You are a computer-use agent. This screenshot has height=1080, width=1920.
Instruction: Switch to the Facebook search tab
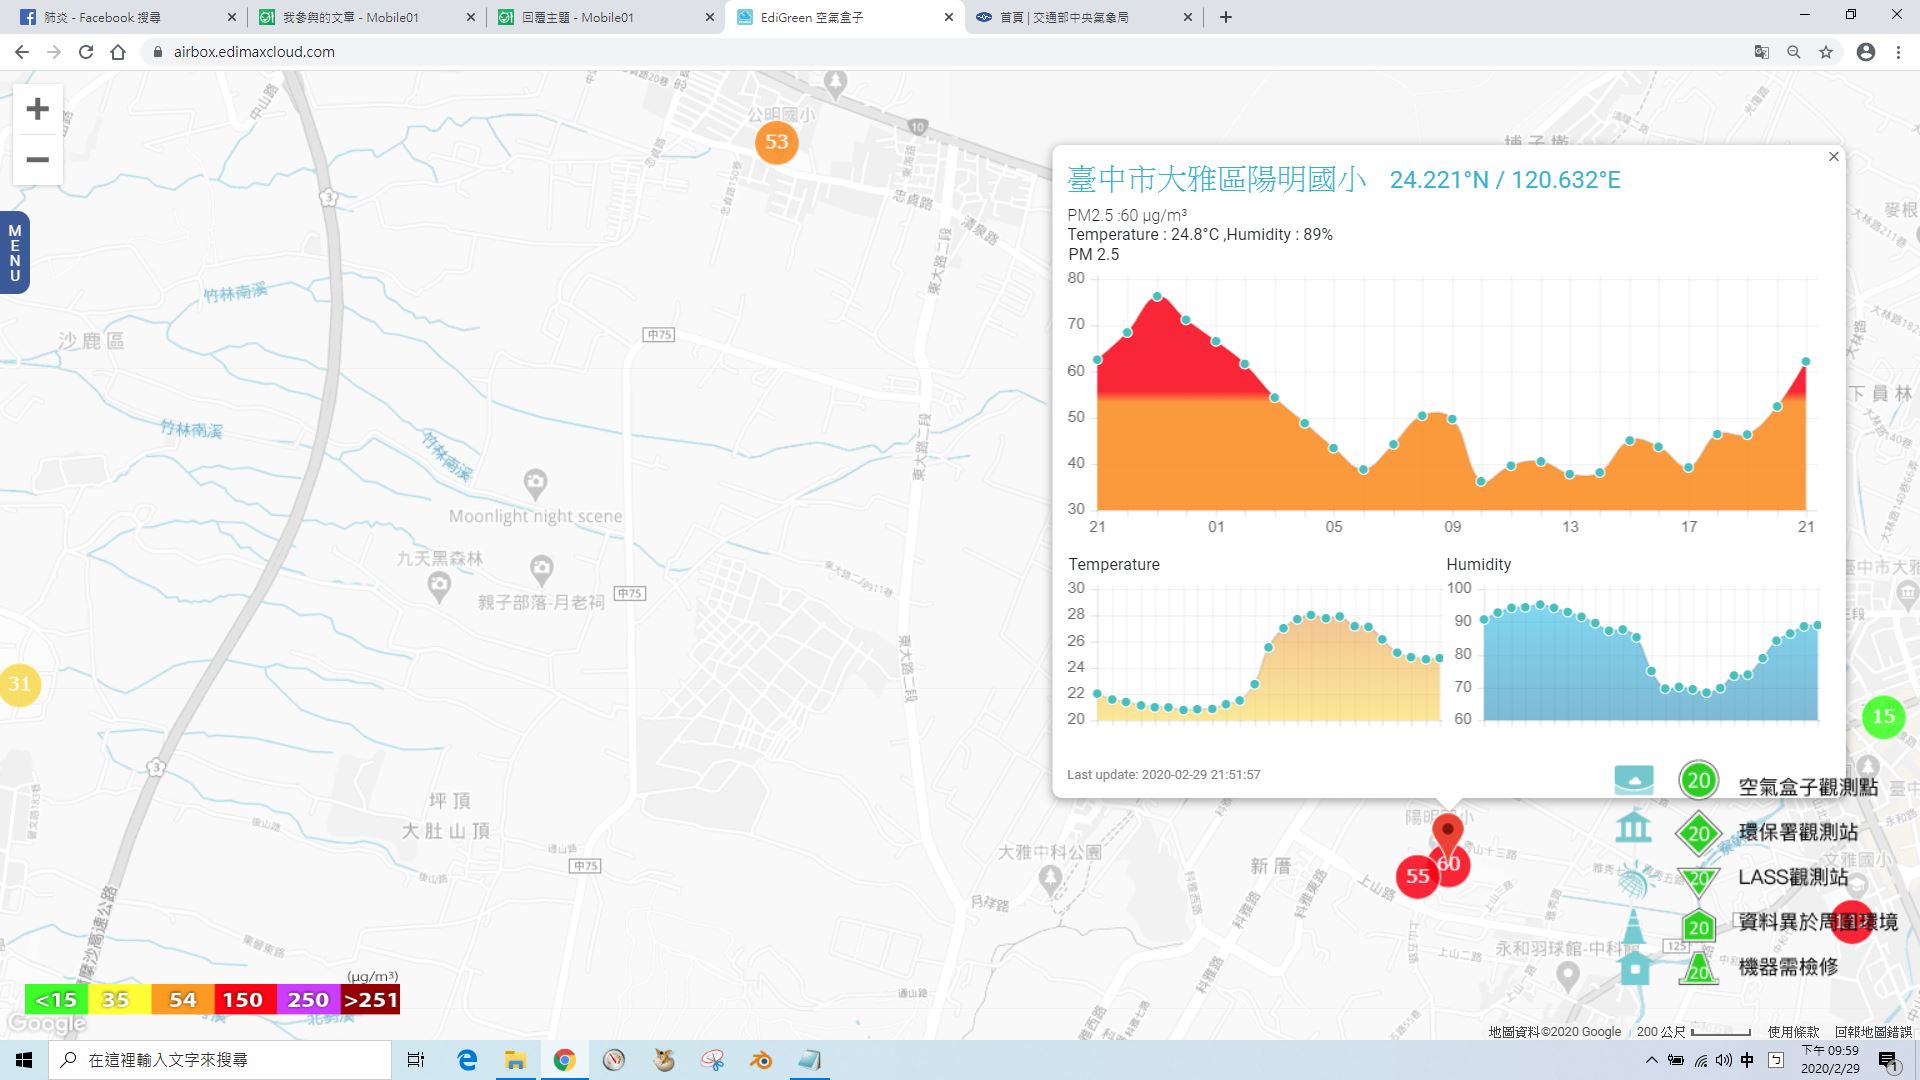pyautogui.click(x=120, y=17)
